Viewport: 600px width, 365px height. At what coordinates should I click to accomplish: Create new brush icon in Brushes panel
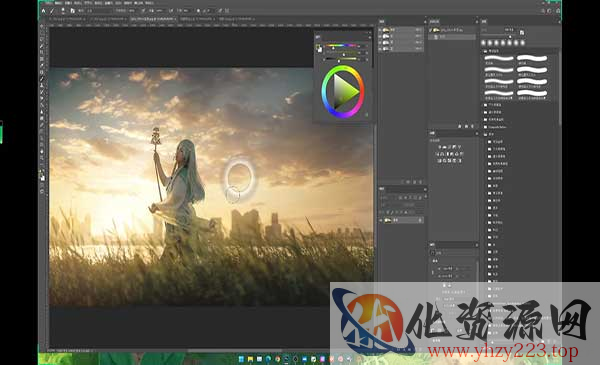pyautogui.click(x=522, y=33)
